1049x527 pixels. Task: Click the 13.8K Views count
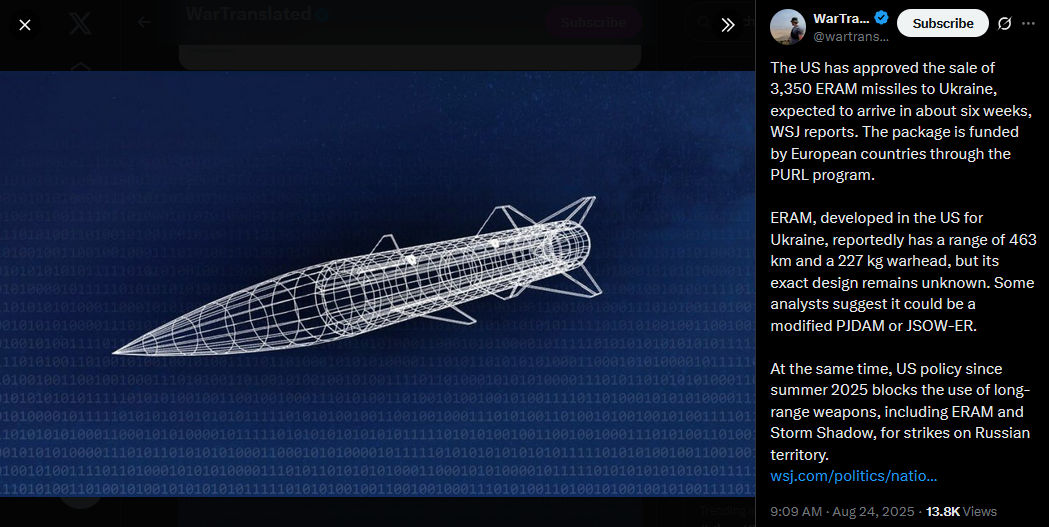pyautogui.click(x=961, y=512)
